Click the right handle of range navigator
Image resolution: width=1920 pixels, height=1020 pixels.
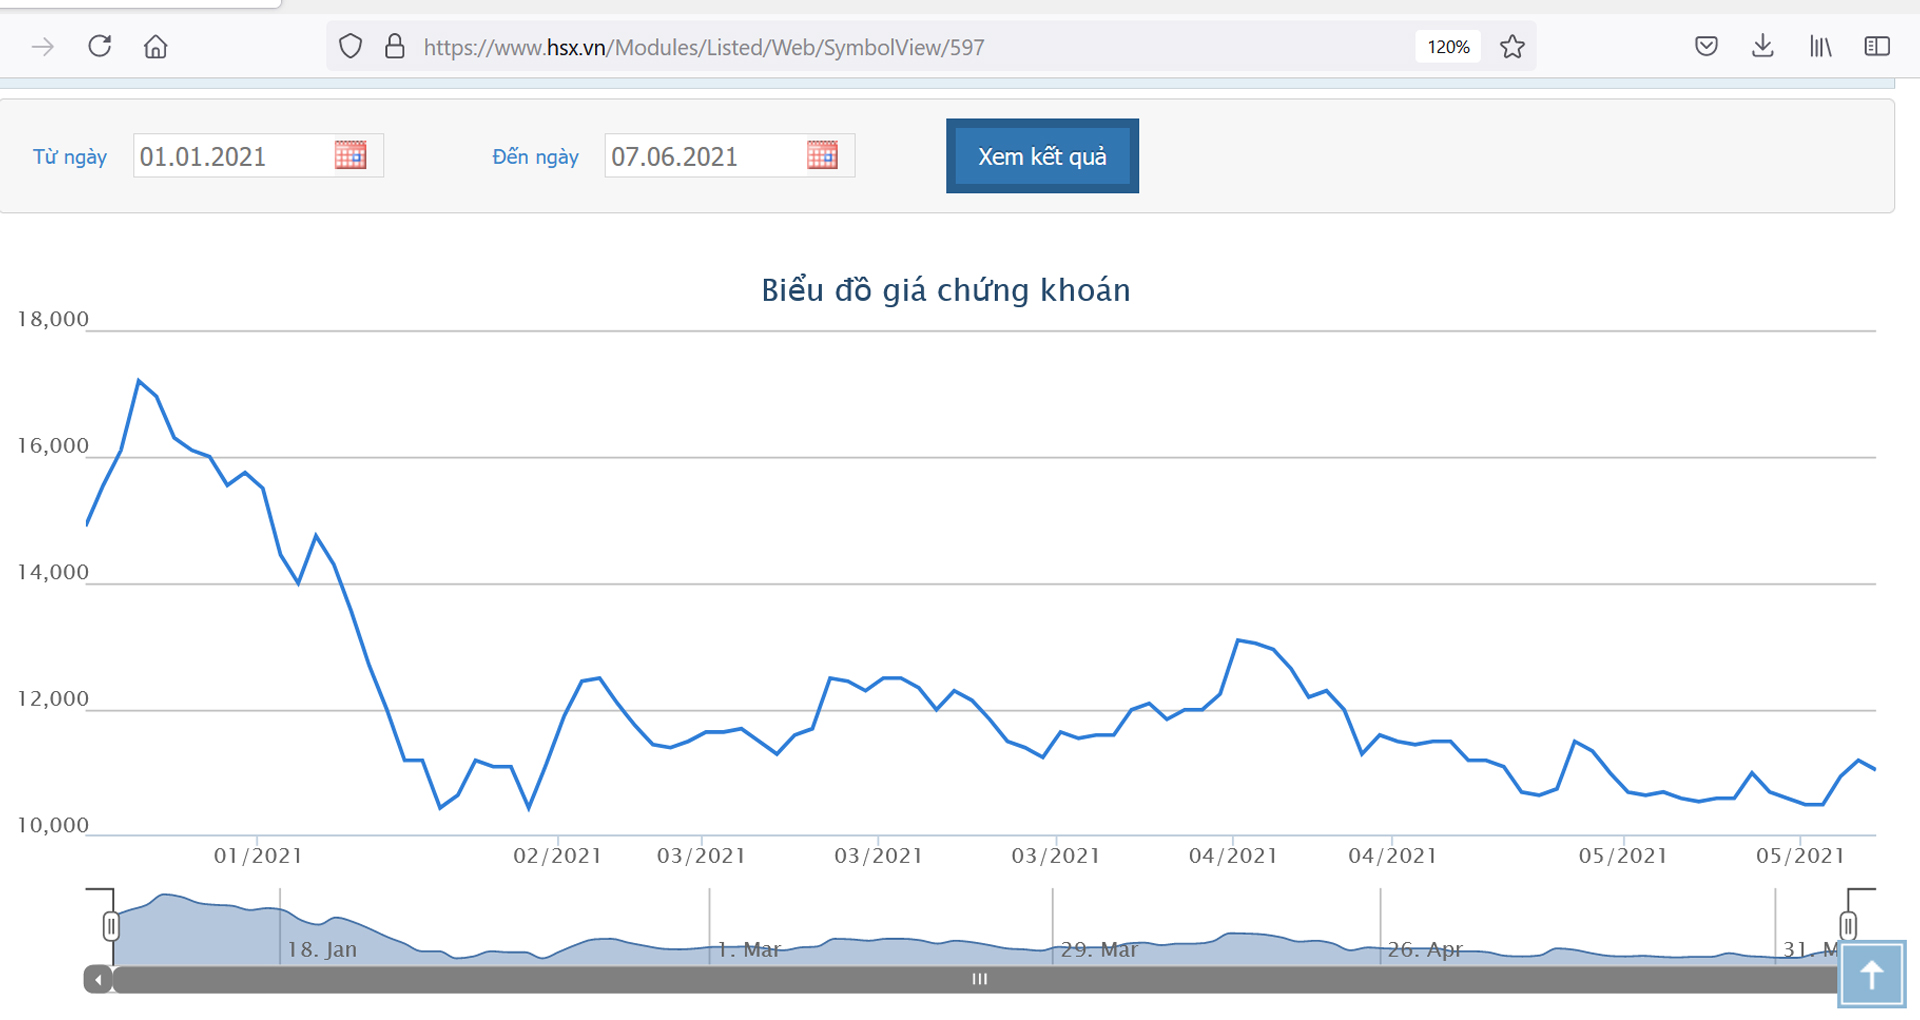click(x=1848, y=926)
